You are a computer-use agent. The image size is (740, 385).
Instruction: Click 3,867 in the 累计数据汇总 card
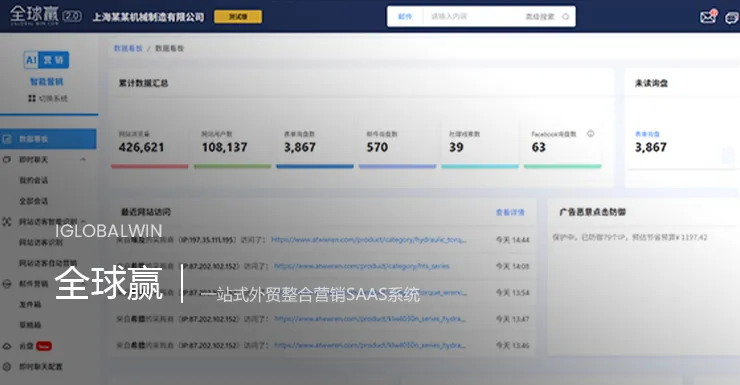(300, 147)
